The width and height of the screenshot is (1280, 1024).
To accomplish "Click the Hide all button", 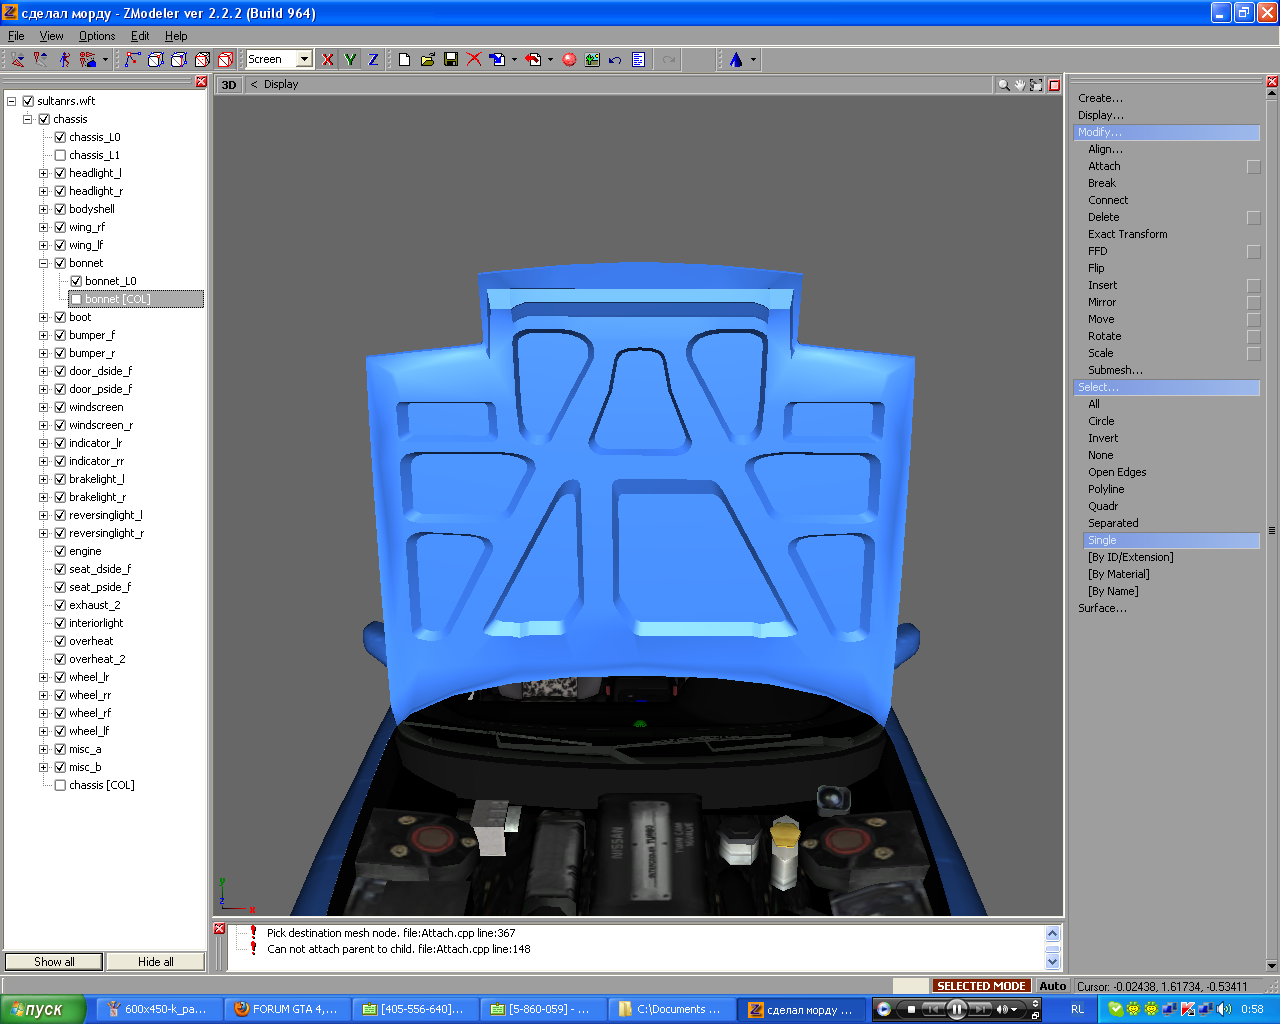I will [155, 961].
